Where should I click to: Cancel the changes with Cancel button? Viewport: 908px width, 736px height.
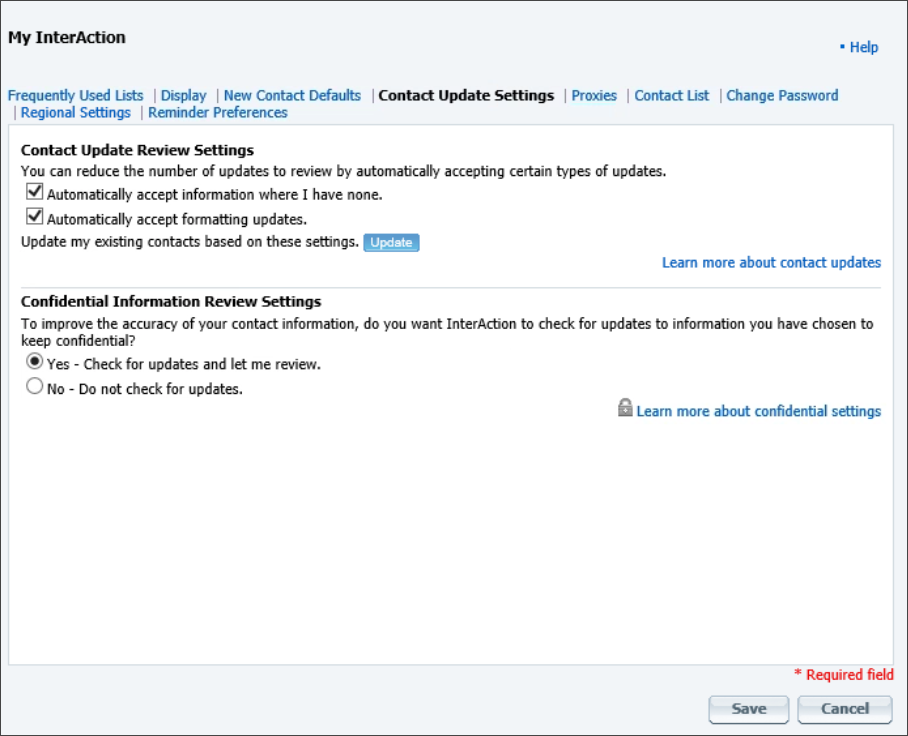point(845,709)
